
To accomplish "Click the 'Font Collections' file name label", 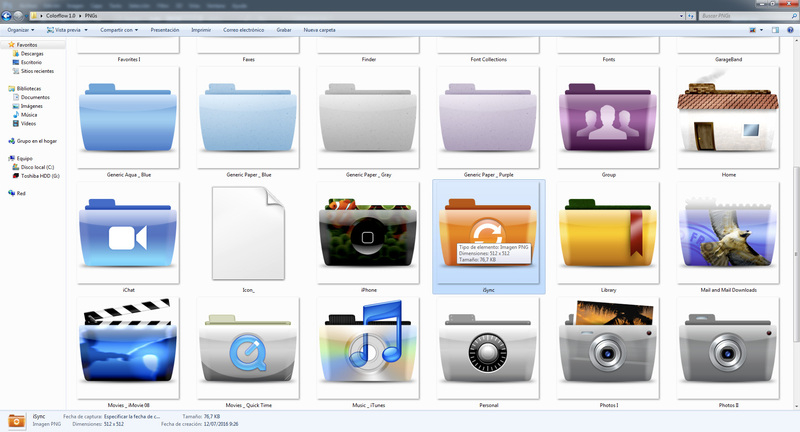I will coord(488,60).
